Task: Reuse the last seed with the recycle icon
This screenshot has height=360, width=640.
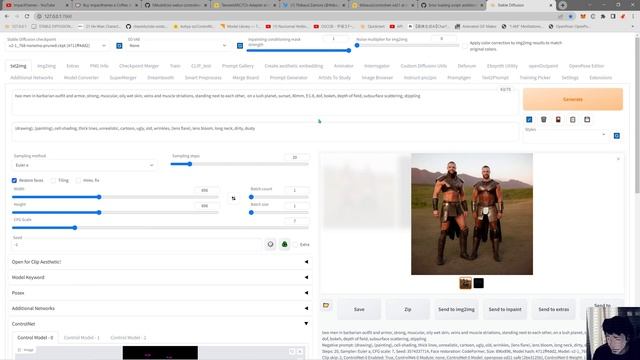Action: pyautogui.click(x=284, y=244)
